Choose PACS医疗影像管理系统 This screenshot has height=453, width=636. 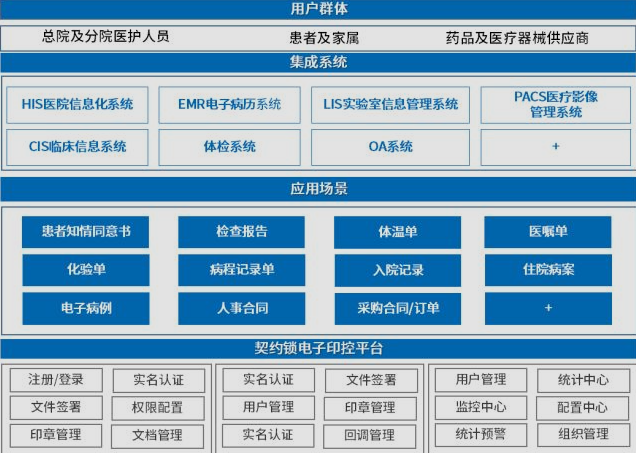[555, 105]
